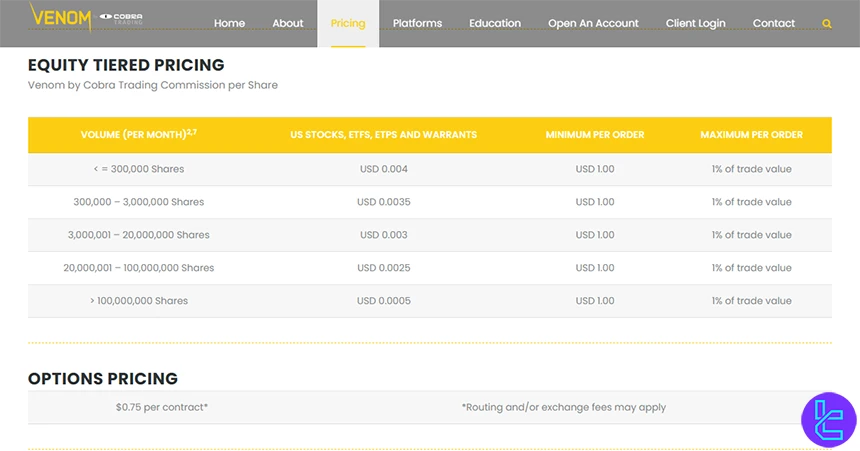The width and height of the screenshot is (860, 451).
Task: Click the USD 0.0005 rate
Action: coord(383,301)
